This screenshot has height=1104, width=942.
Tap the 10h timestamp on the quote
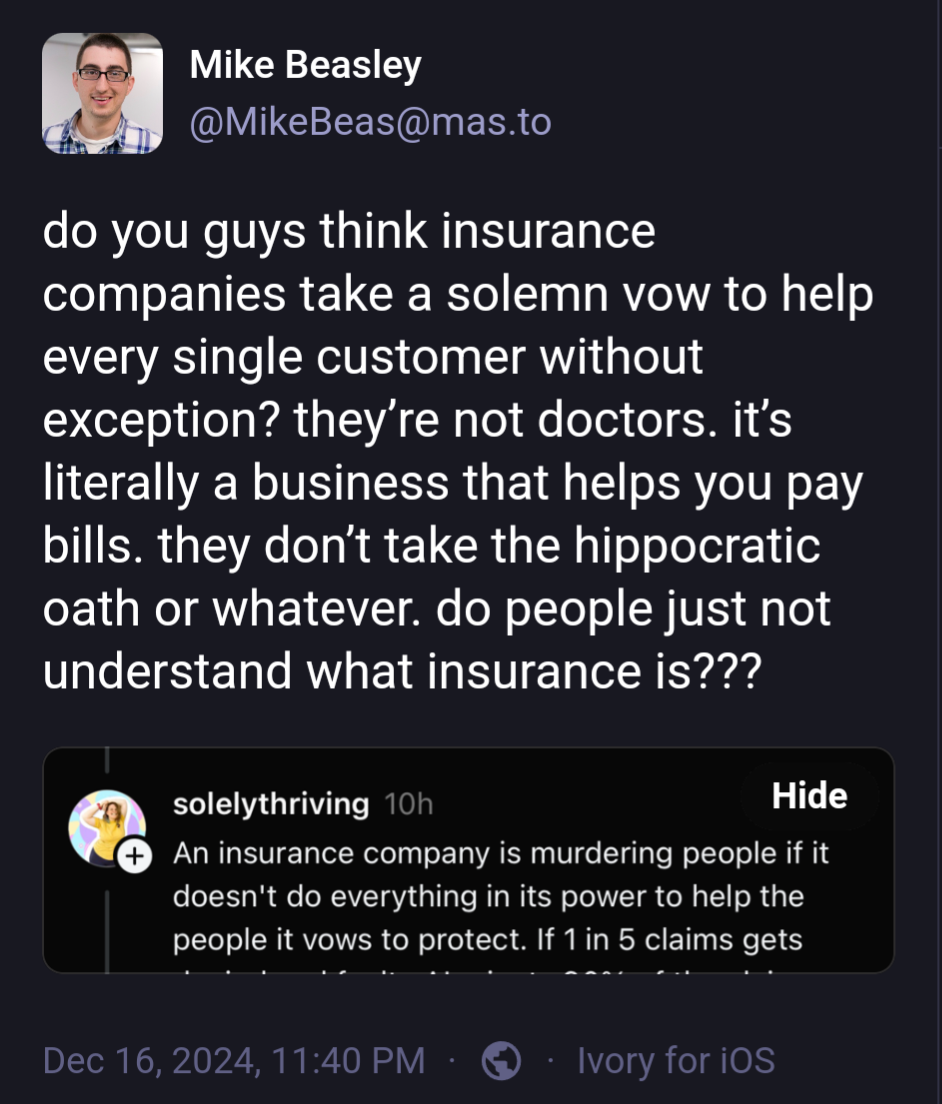[409, 805]
